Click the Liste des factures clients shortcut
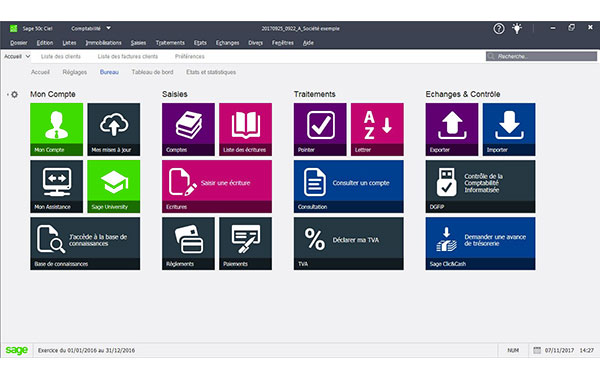Image resolution: width=600 pixels, height=380 pixels. 127,56
